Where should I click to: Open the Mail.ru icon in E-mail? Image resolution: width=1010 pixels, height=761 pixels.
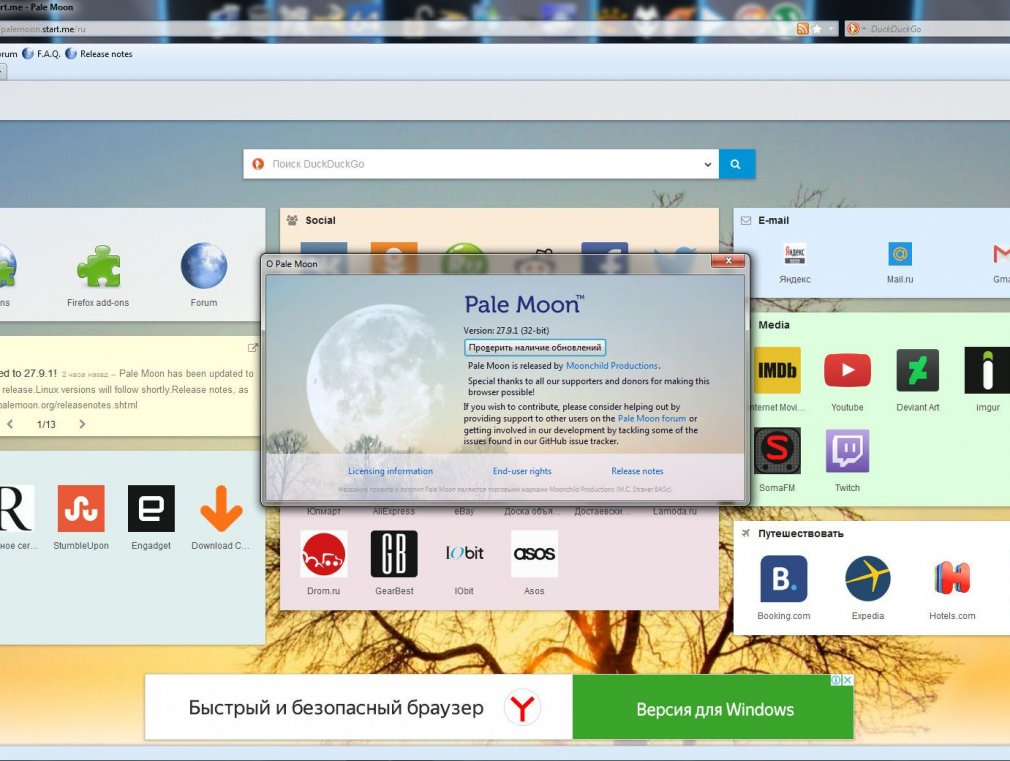click(900, 254)
